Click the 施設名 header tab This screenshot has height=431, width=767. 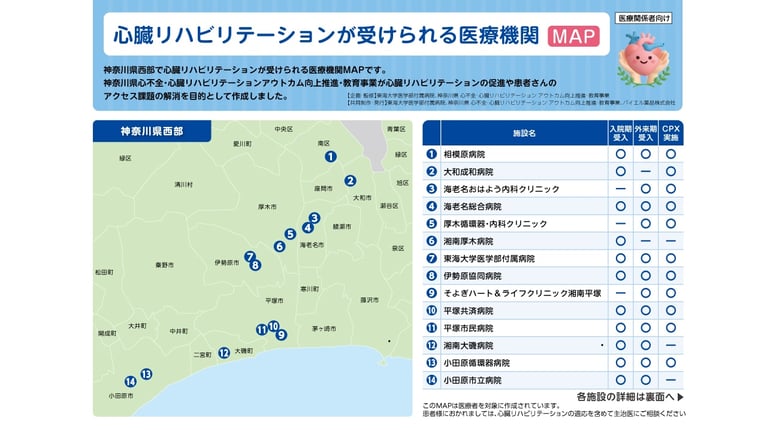[524, 133]
